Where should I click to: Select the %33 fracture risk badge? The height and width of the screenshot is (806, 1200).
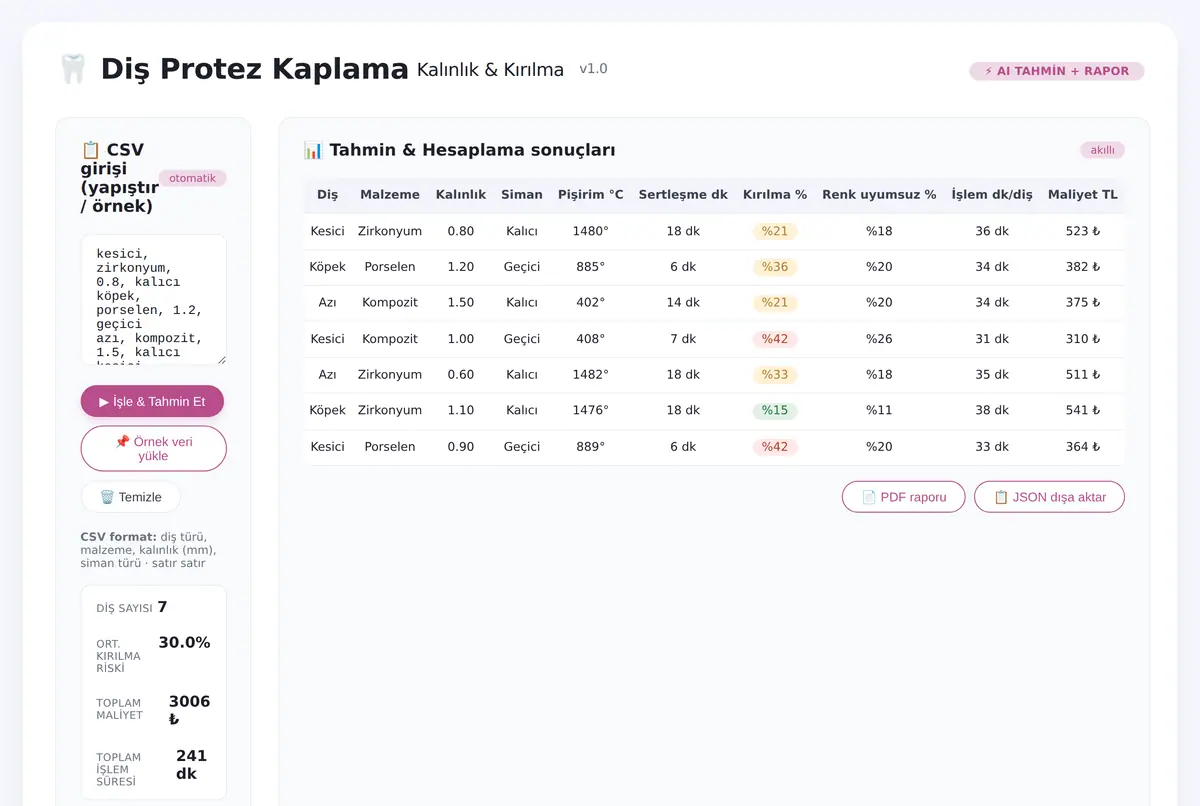[x=775, y=375]
